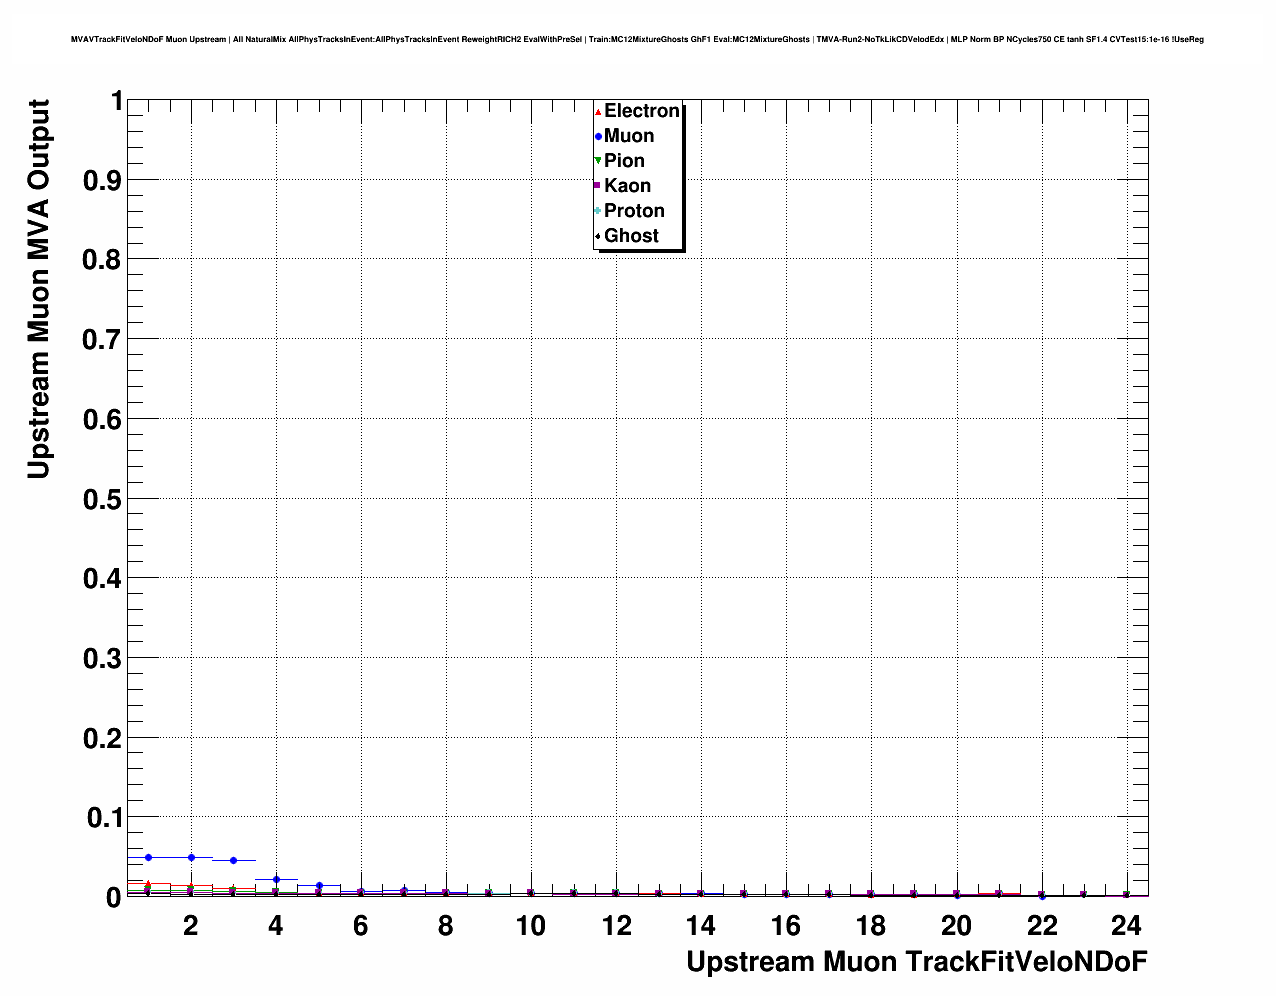Click the Ghost label in the legend
The width and height of the screenshot is (1276, 996).
click(x=631, y=236)
